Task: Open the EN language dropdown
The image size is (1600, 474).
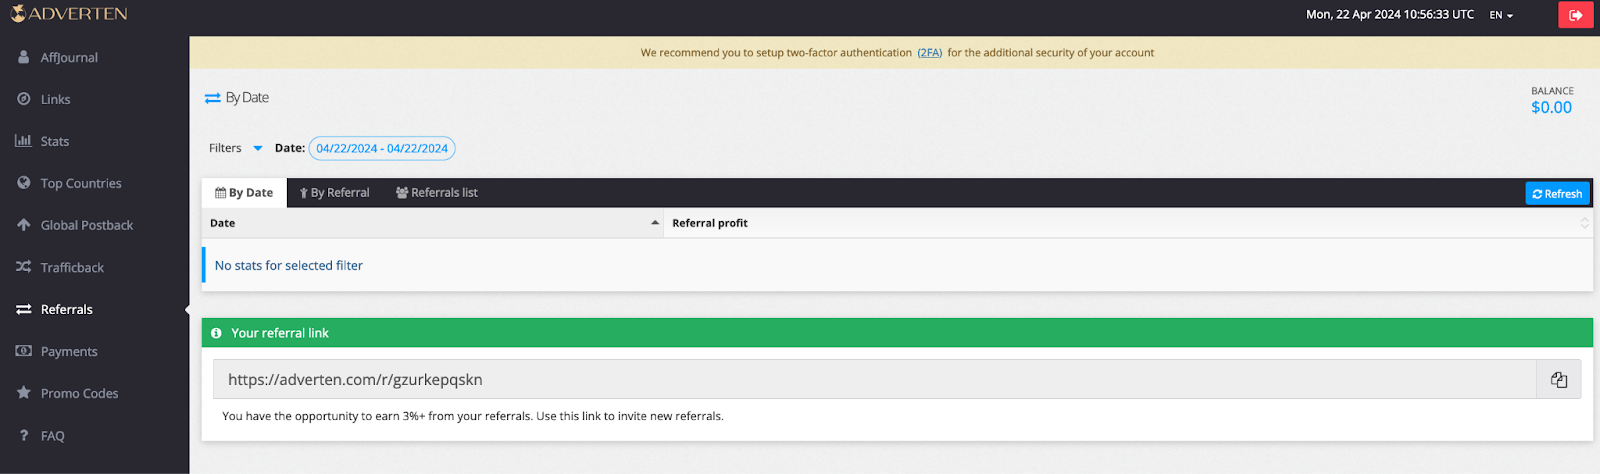Action: 1501,15
